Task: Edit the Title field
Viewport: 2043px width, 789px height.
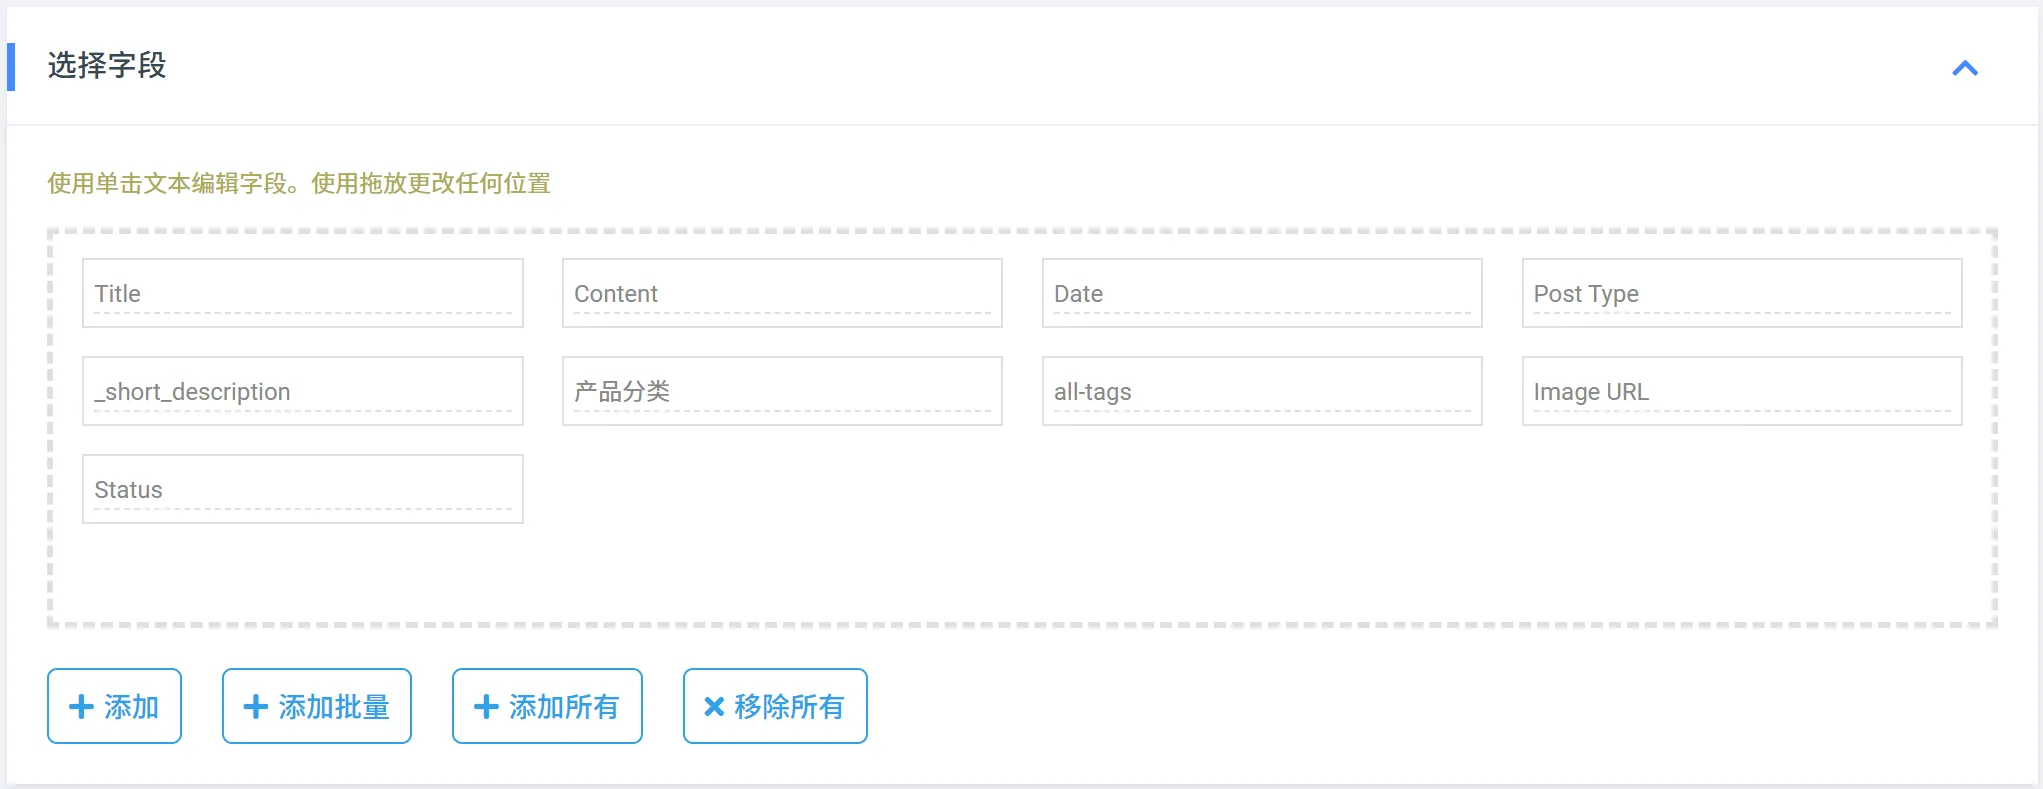Action: coord(302,294)
